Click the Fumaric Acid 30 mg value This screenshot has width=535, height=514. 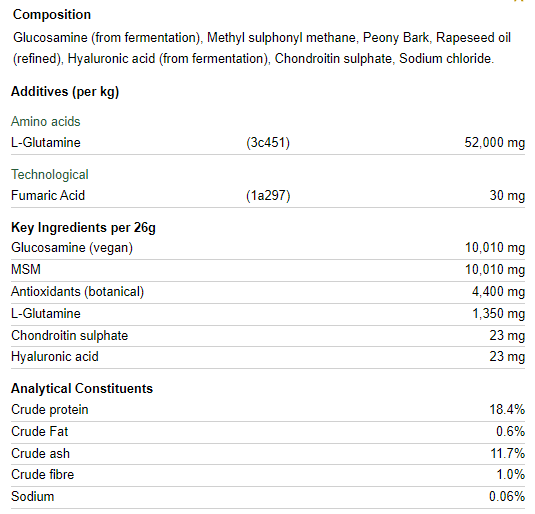coord(507,196)
